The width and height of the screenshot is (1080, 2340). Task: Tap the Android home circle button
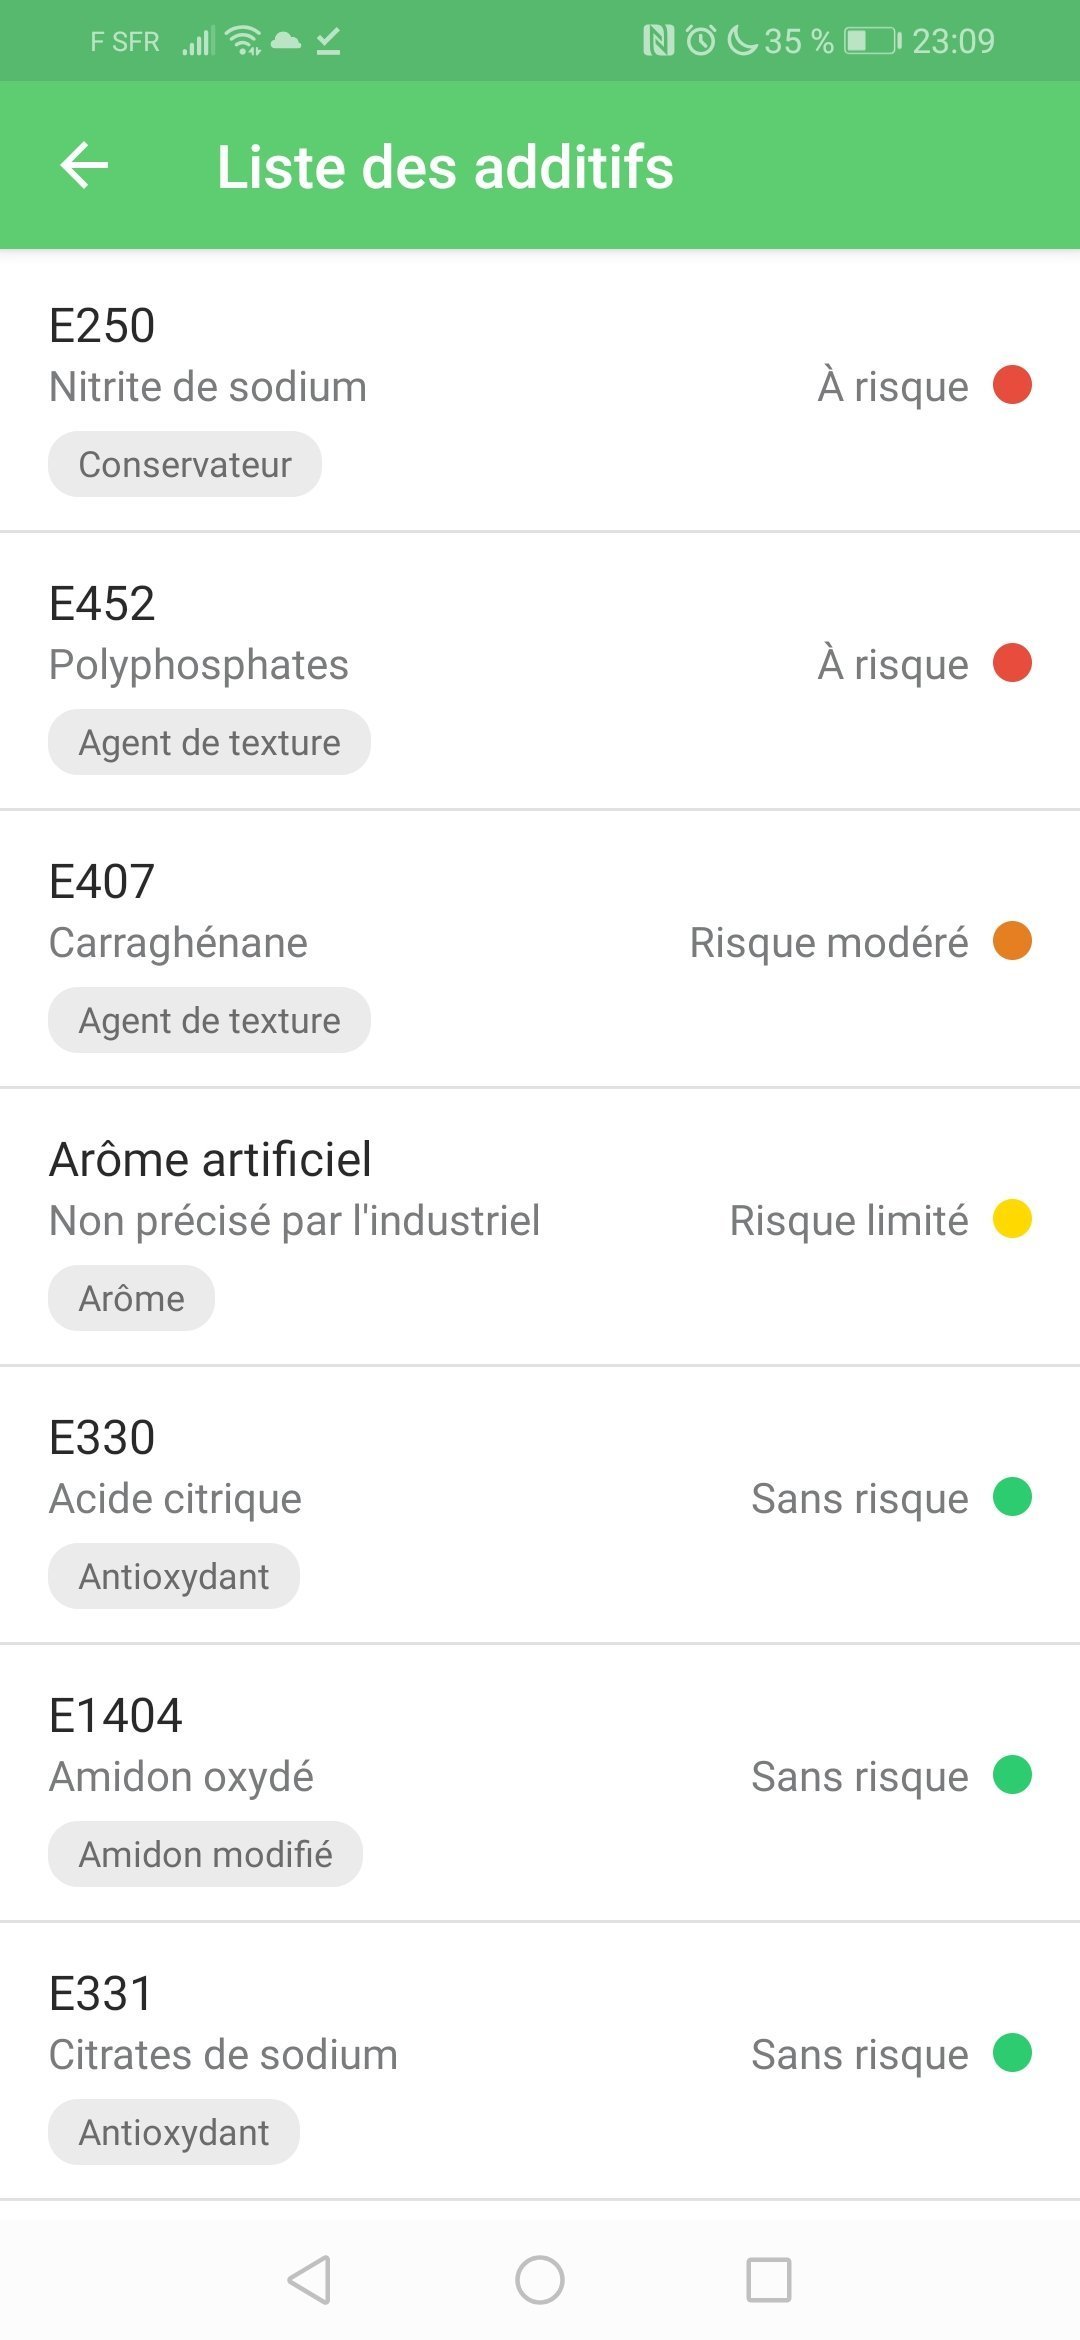[x=540, y=2280]
